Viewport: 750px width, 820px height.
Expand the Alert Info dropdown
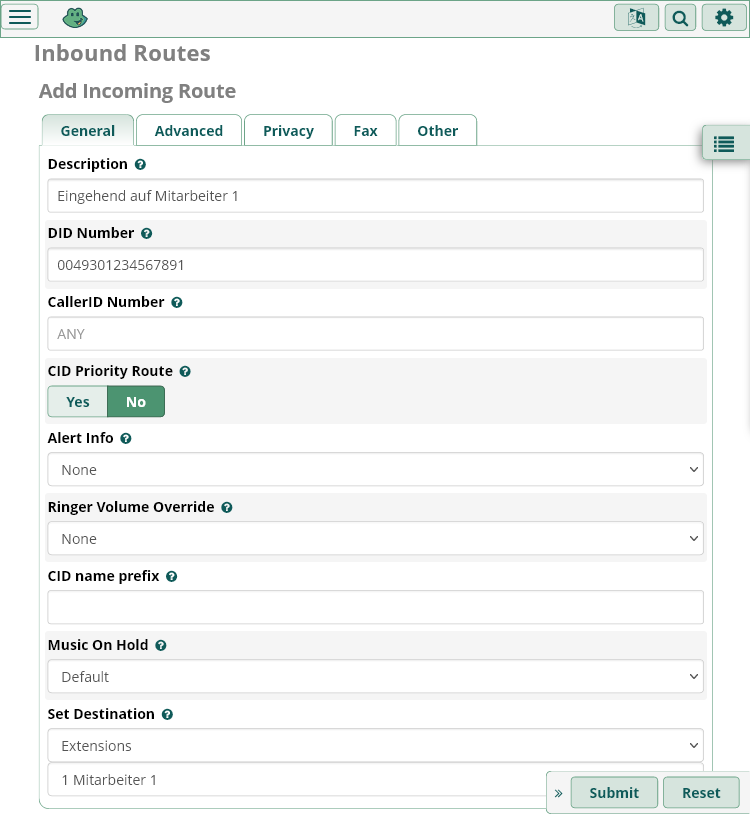[x=375, y=470]
